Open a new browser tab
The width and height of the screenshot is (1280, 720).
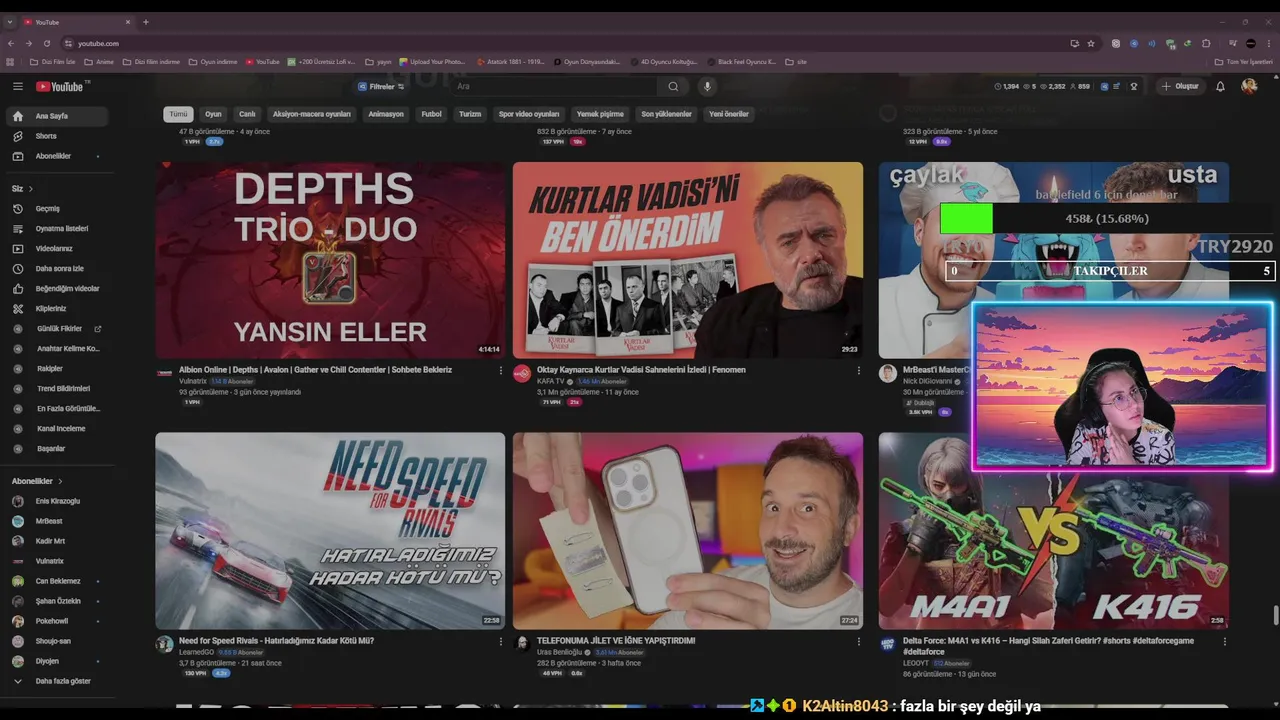pos(146,22)
